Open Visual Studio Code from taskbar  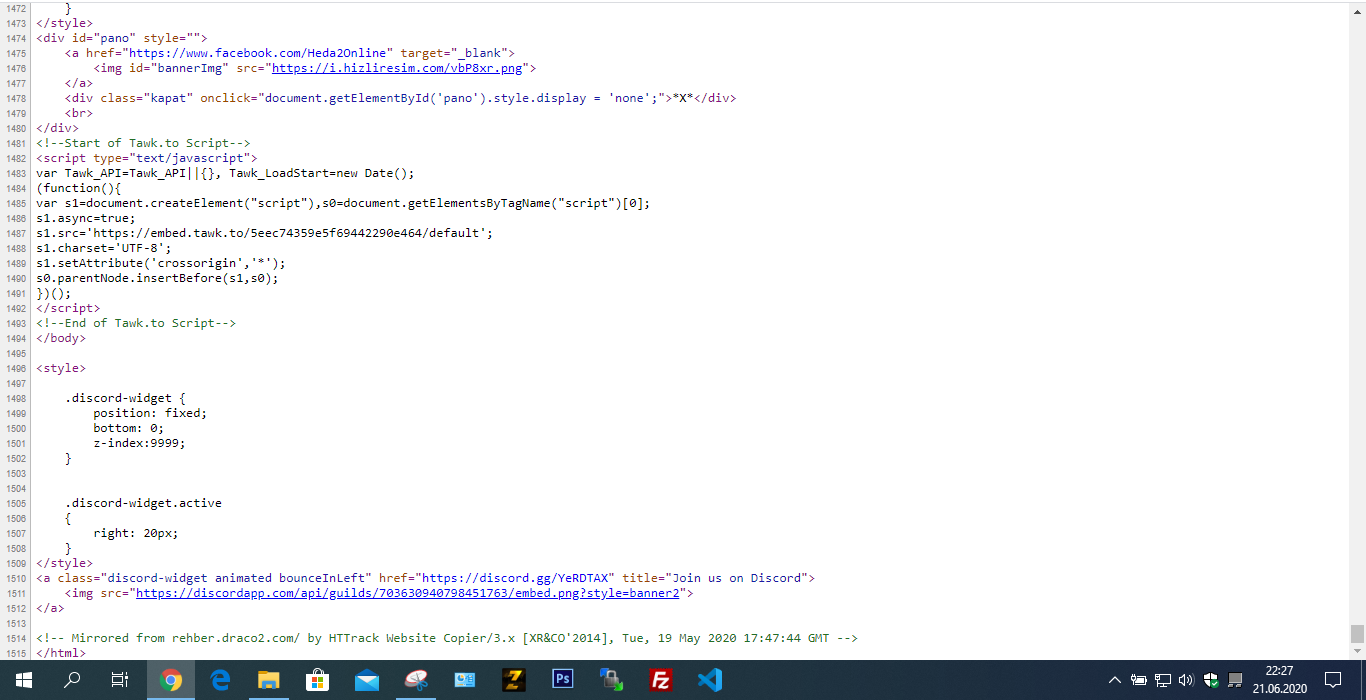coord(709,680)
